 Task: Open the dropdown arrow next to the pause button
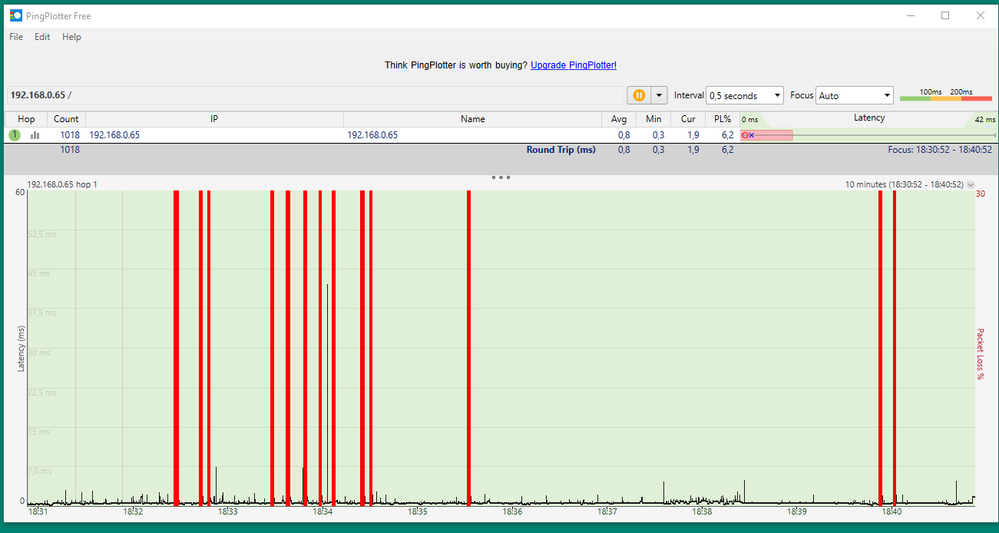[x=659, y=95]
